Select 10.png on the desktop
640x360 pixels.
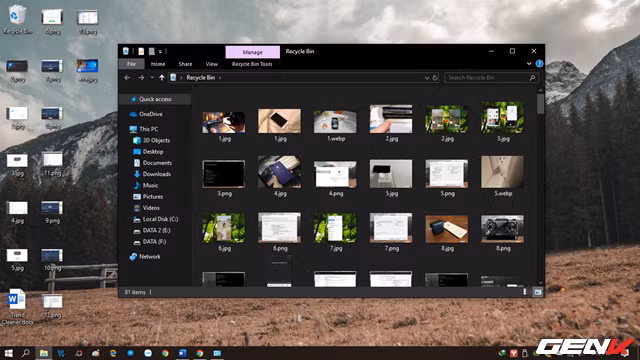(x=52, y=260)
